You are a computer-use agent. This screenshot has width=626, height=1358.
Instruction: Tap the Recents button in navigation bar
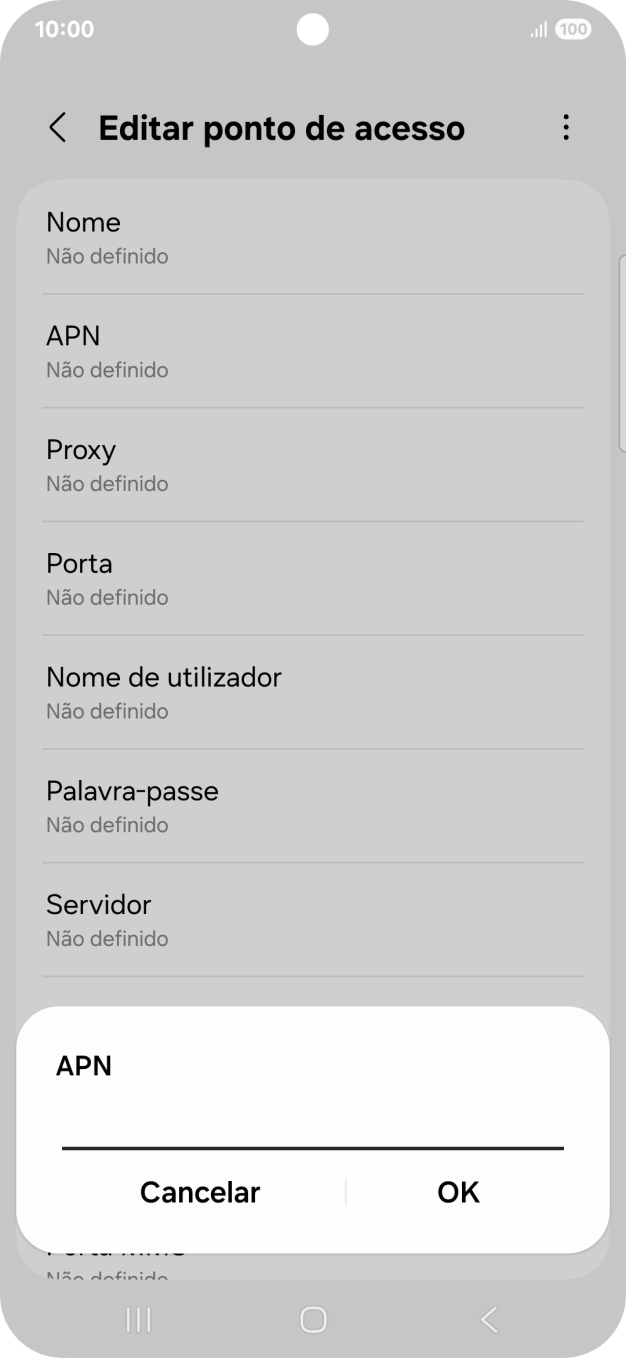(x=137, y=1320)
